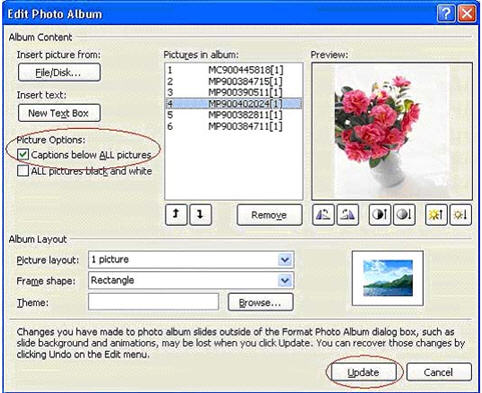Remove the selected picture
482x393 pixels.
(269, 215)
